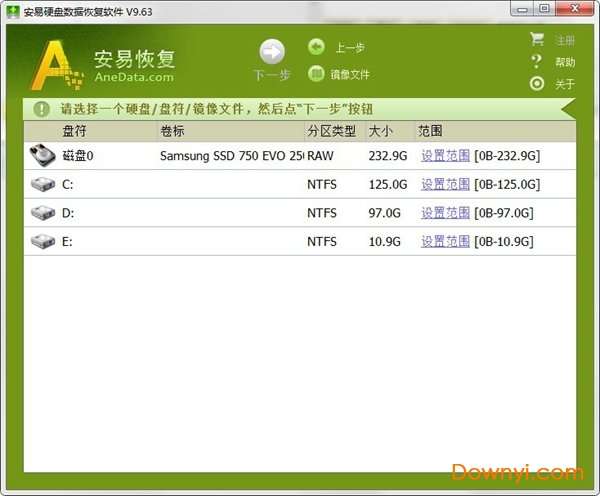The image size is (600, 496).
Task: Click the About circle icon
Action: [537, 83]
